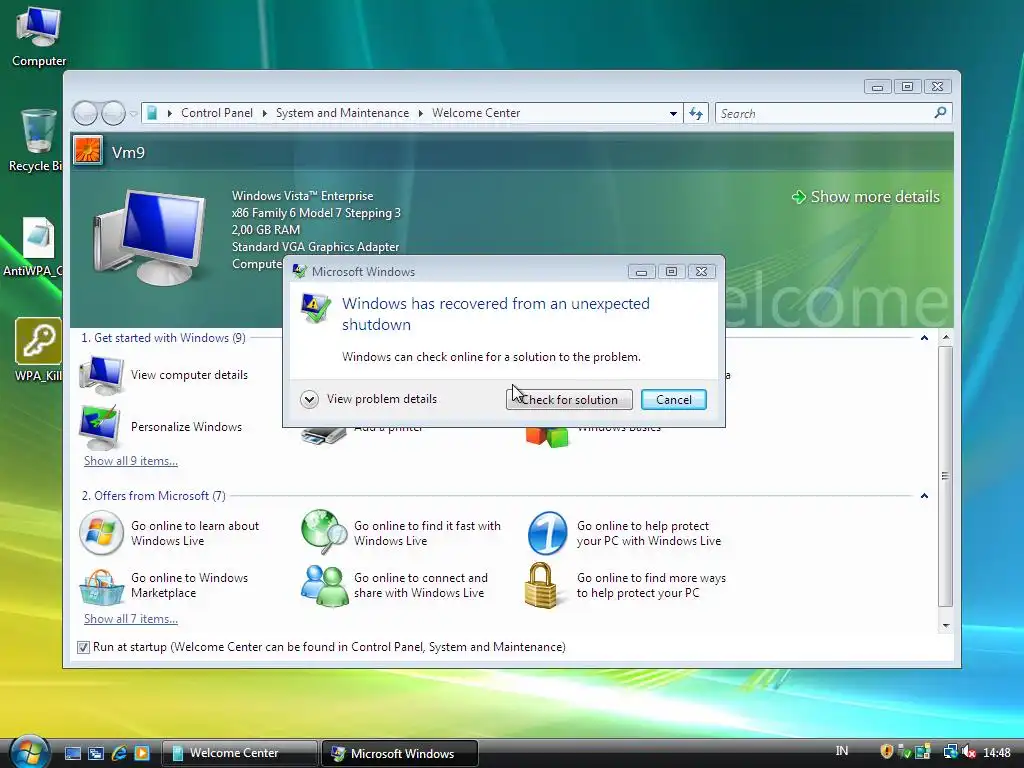Click the taskbar clock showing 14:48
Image resolution: width=1024 pixels, height=768 pixels.
coord(997,753)
